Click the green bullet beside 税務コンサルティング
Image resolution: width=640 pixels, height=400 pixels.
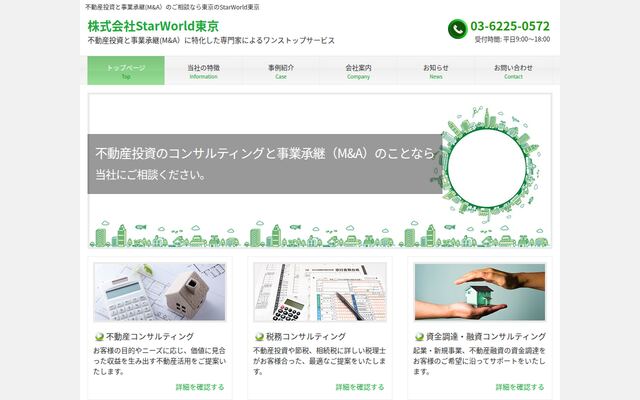click(259, 337)
